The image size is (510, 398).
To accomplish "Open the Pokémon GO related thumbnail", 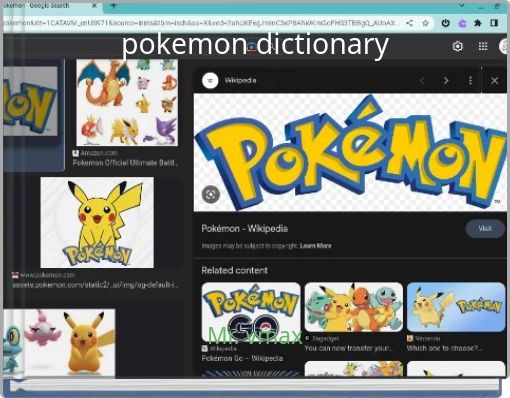I will (x=251, y=312).
